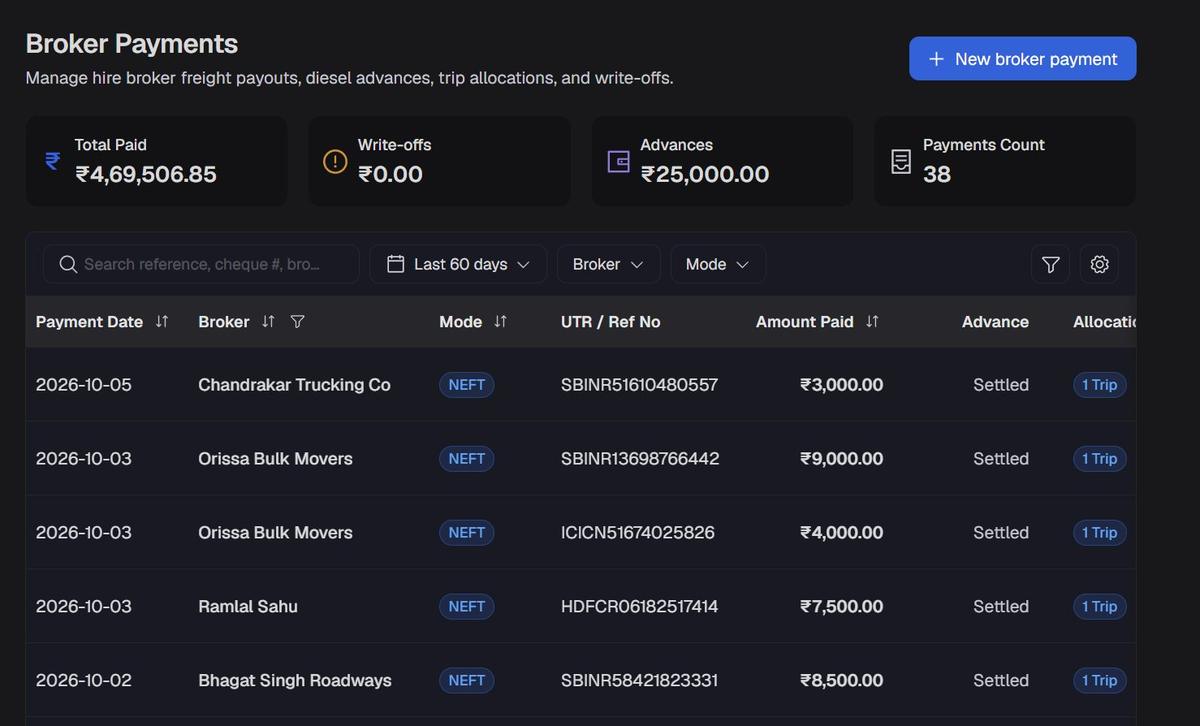The image size is (1200, 726).
Task: Click Orissa Bulk Movers in the ₹4,000.00 row
Action: pos(275,533)
